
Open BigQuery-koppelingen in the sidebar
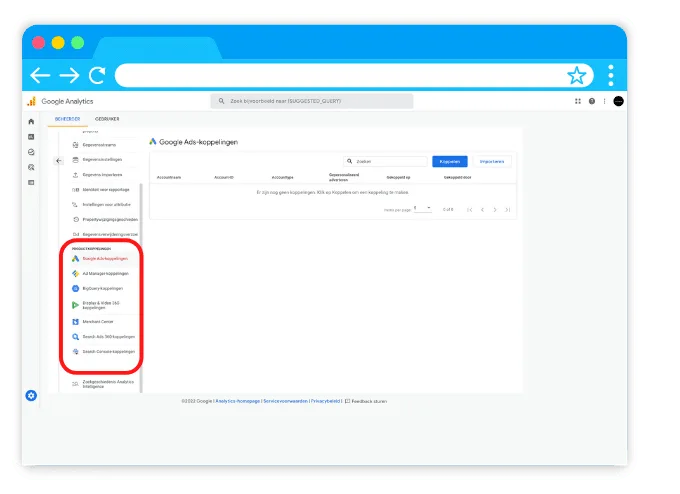[104, 288]
